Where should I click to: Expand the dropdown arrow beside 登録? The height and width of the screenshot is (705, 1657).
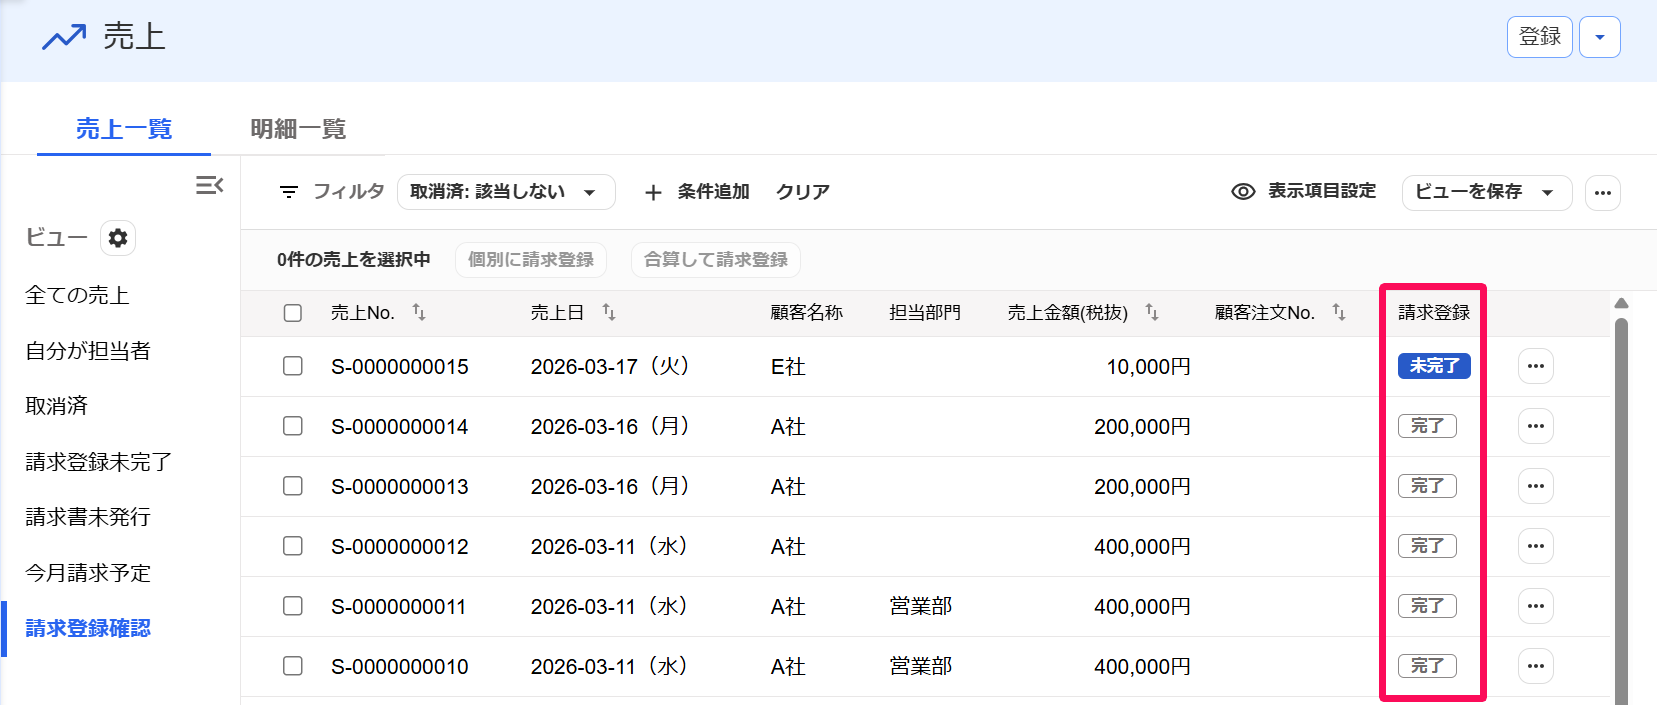click(x=1600, y=38)
